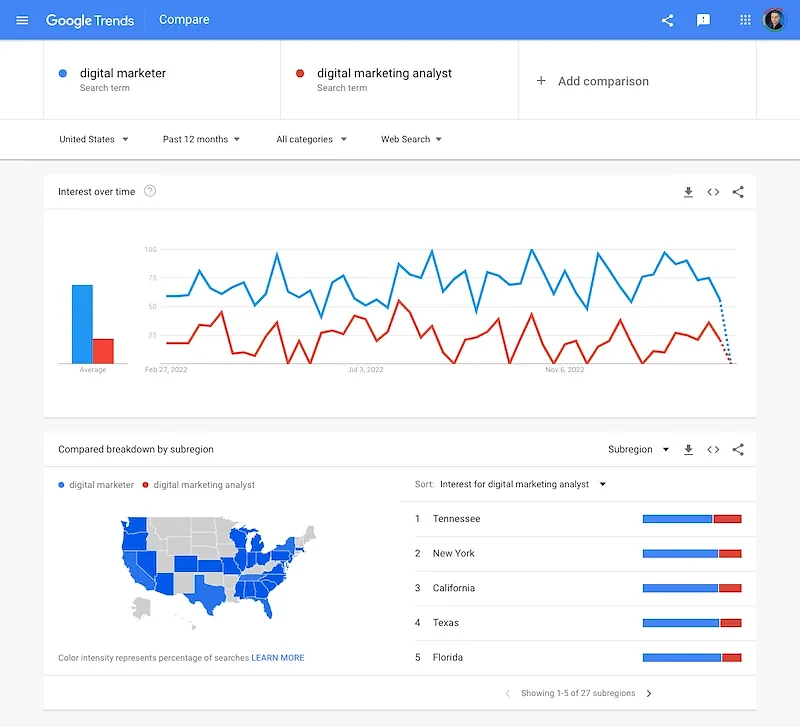The image size is (800, 727).
Task: Click digital marketer map legend item
Action: coord(96,485)
